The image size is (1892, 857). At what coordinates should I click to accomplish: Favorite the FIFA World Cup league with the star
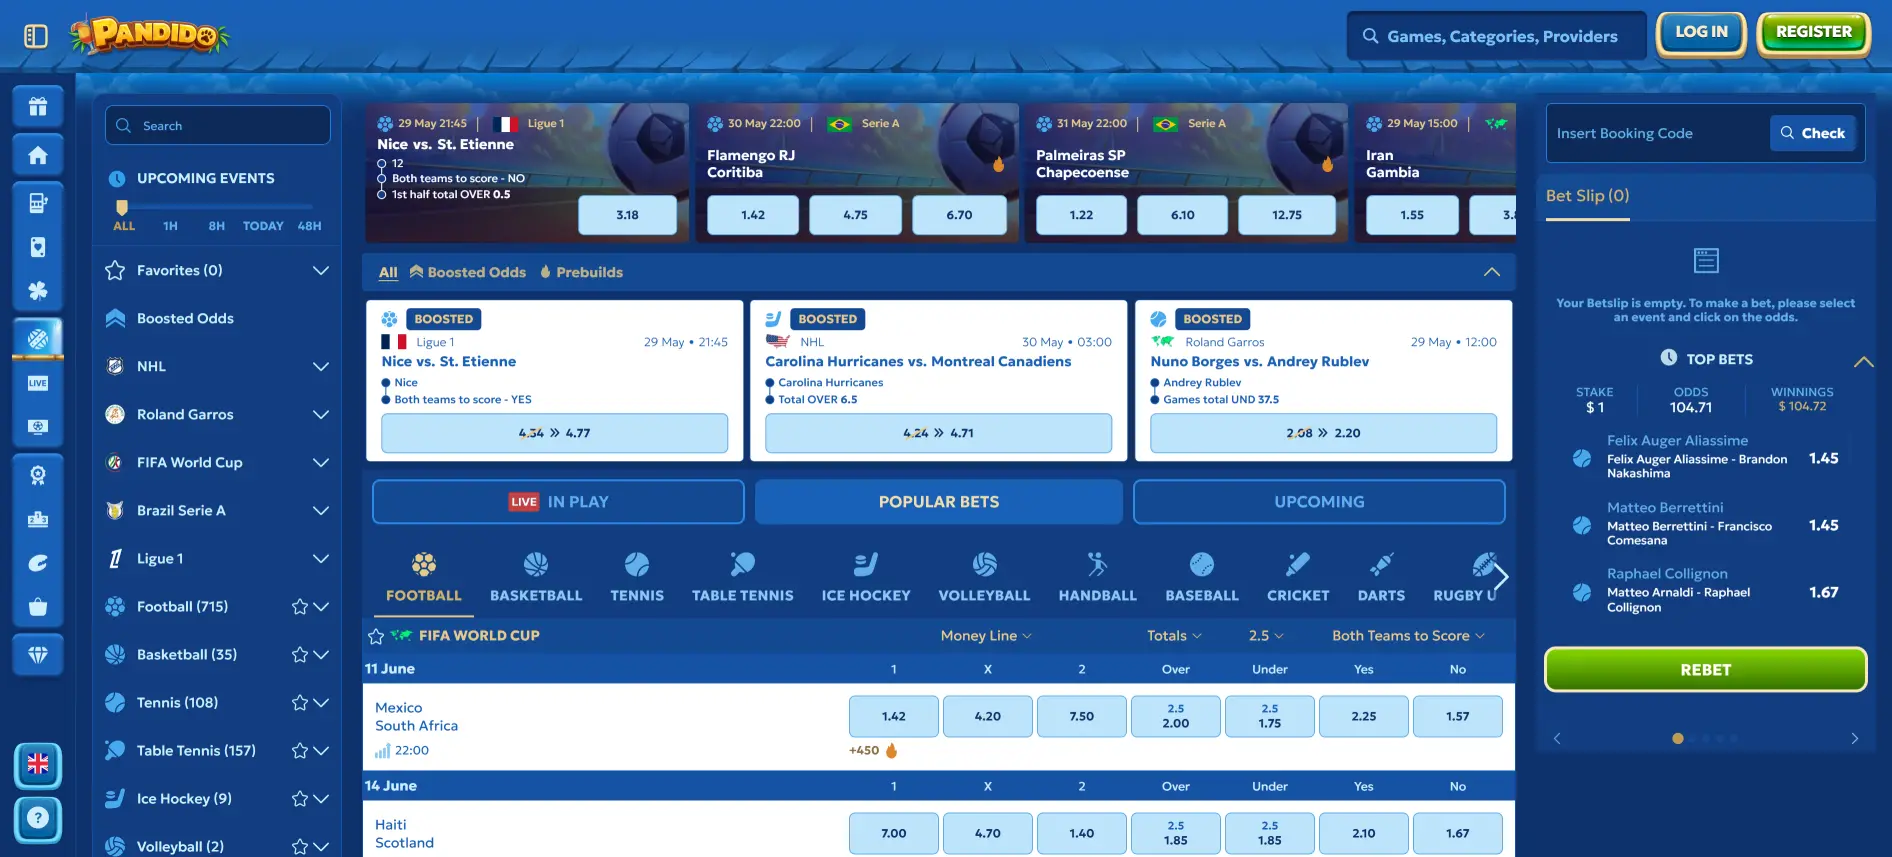(376, 636)
